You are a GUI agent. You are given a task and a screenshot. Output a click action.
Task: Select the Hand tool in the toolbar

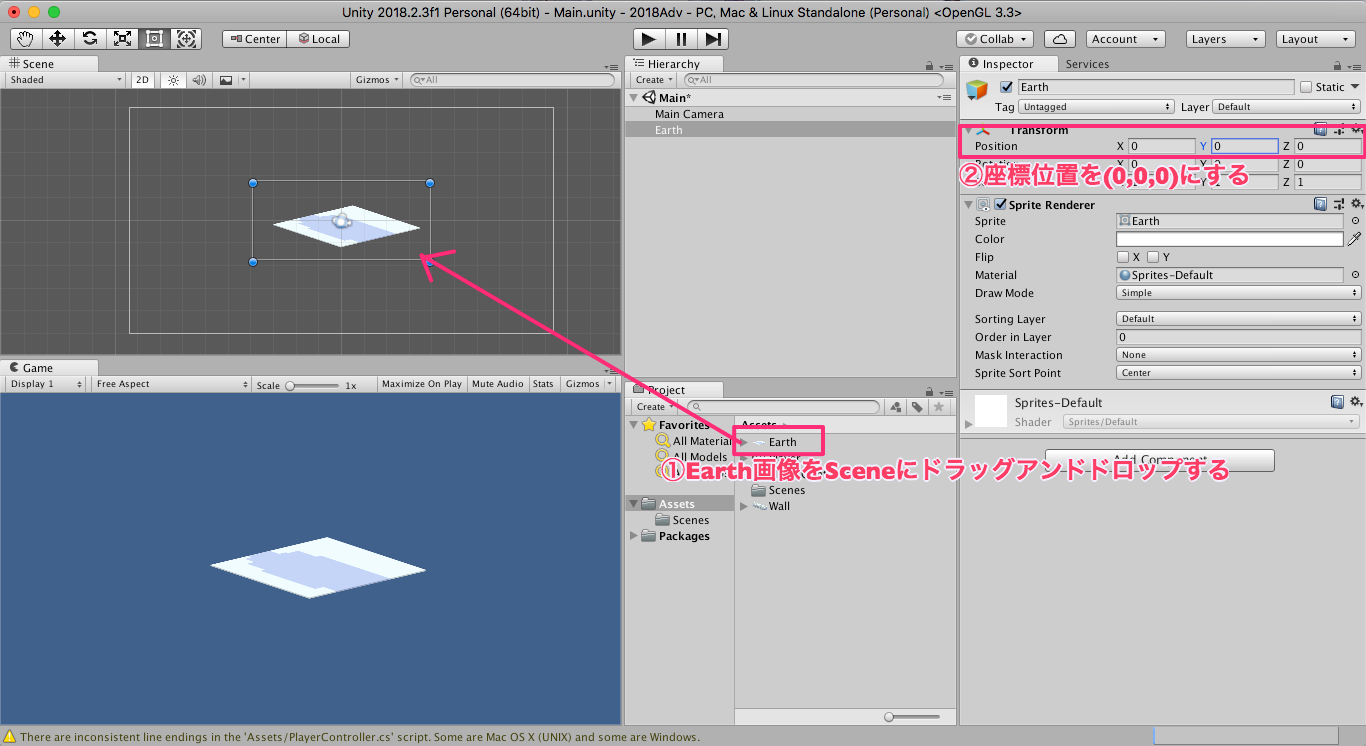(26, 39)
